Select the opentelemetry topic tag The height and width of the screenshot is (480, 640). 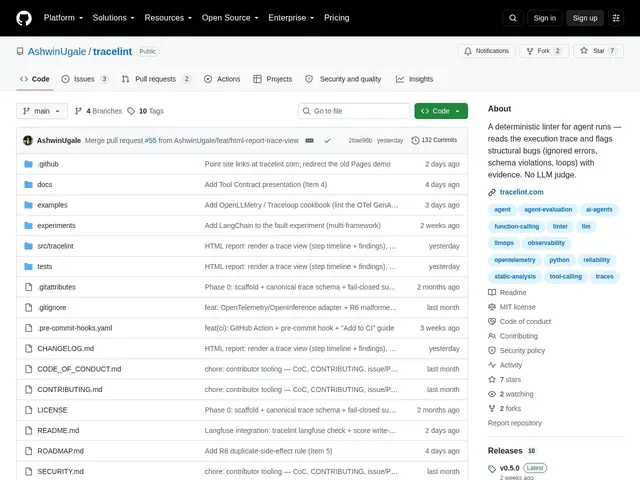click(515, 260)
